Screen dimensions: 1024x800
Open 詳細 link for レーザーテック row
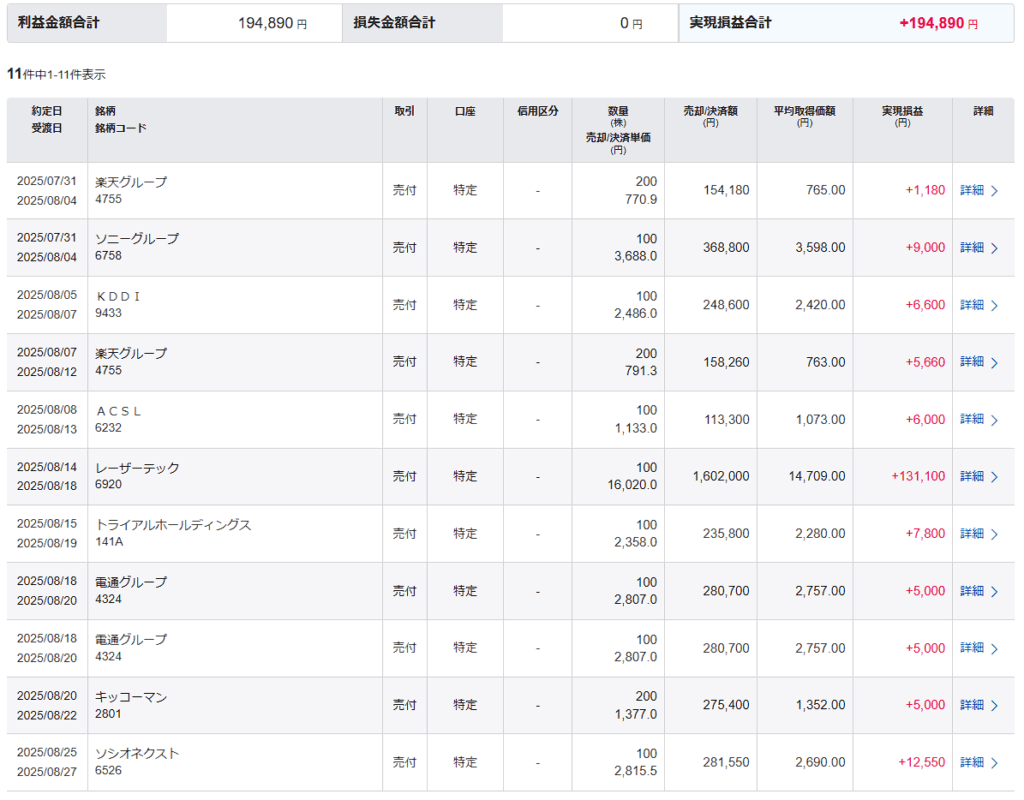979,477
